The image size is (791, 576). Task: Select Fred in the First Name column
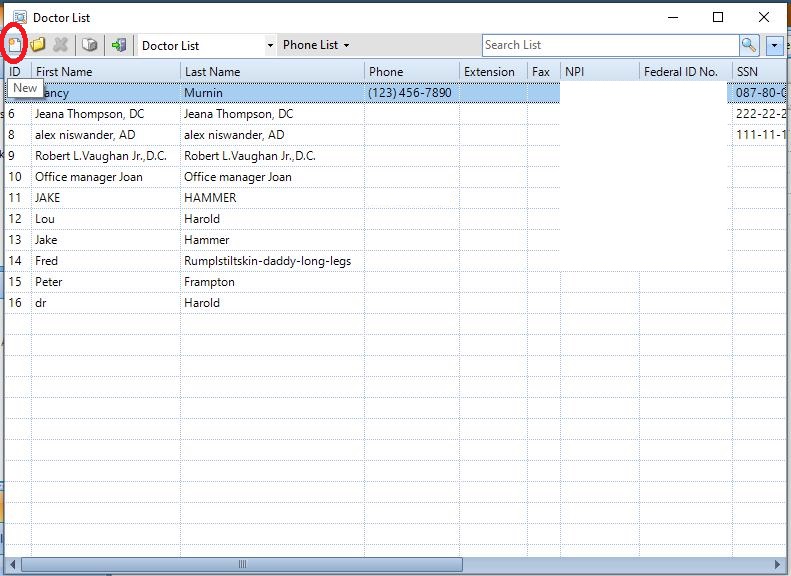(x=106, y=261)
